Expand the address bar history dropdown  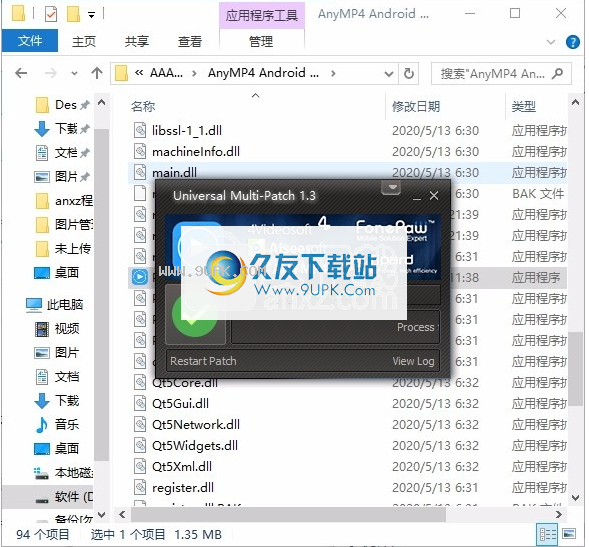[x=389, y=74]
